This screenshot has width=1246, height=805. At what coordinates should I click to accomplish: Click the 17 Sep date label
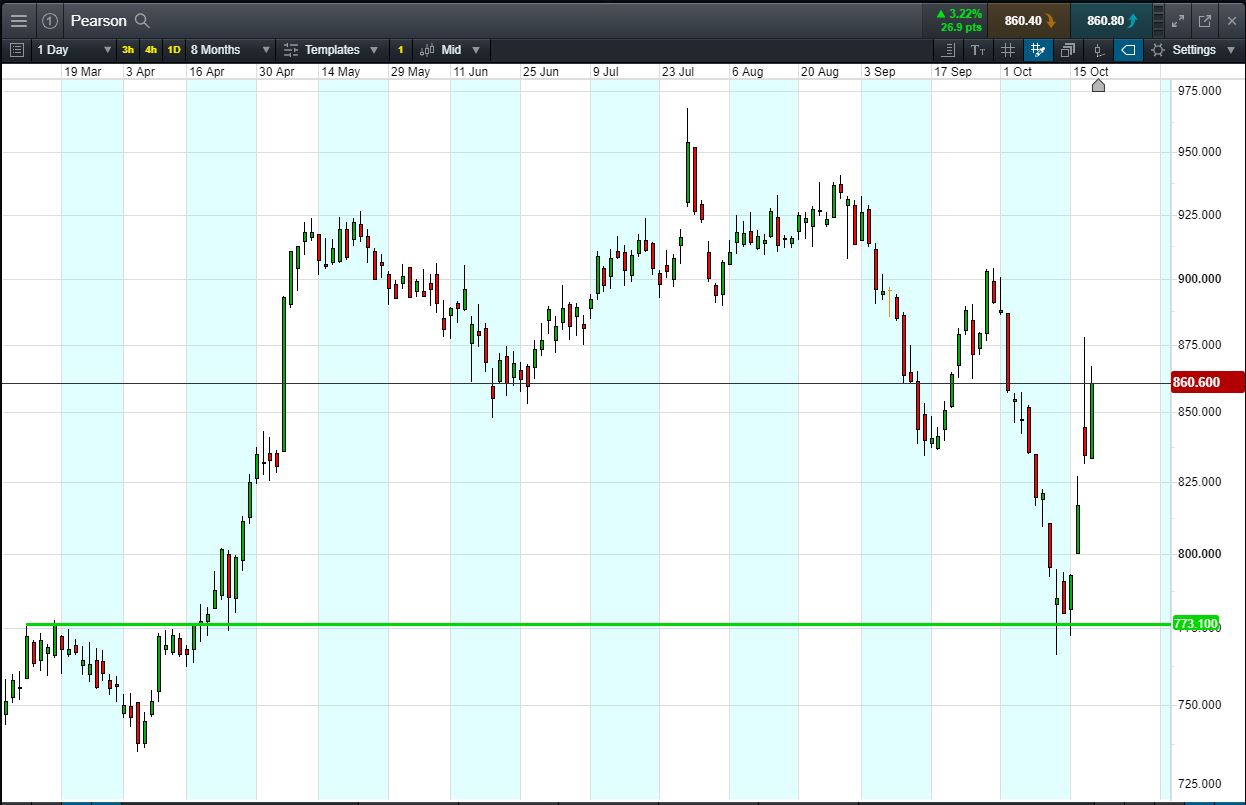(952, 72)
